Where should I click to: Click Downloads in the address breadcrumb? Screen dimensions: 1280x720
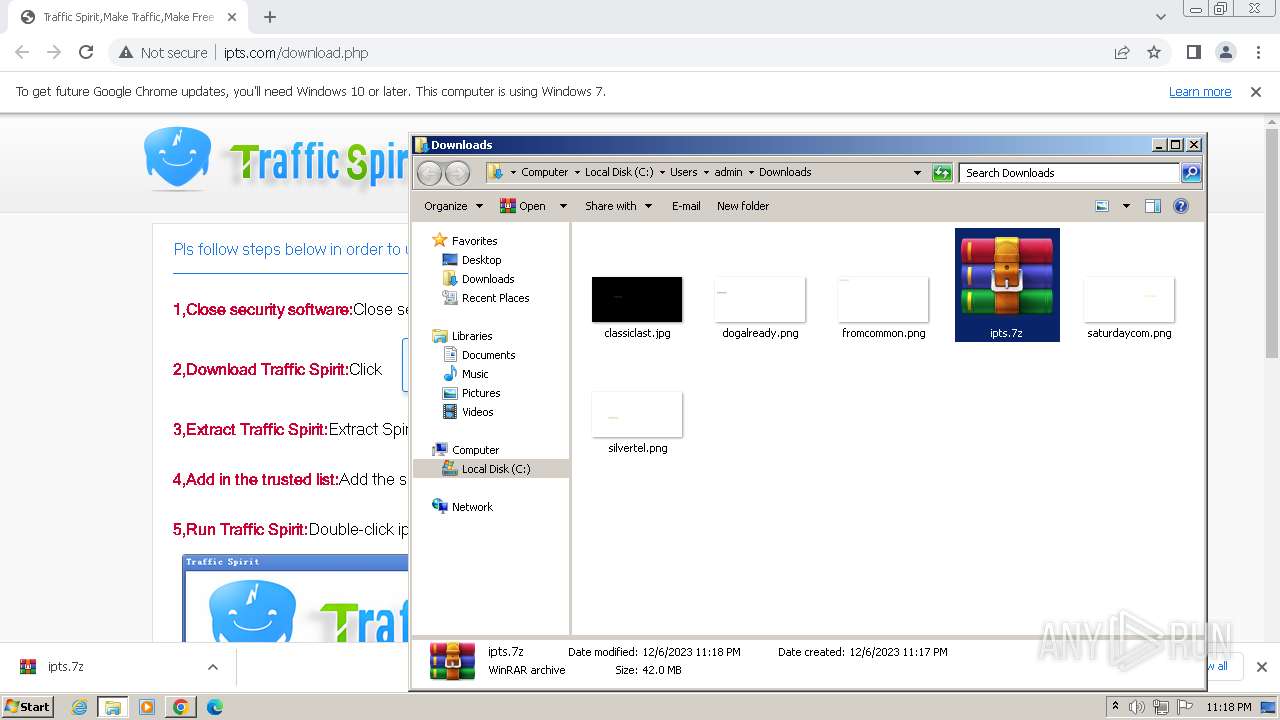(x=785, y=172)
